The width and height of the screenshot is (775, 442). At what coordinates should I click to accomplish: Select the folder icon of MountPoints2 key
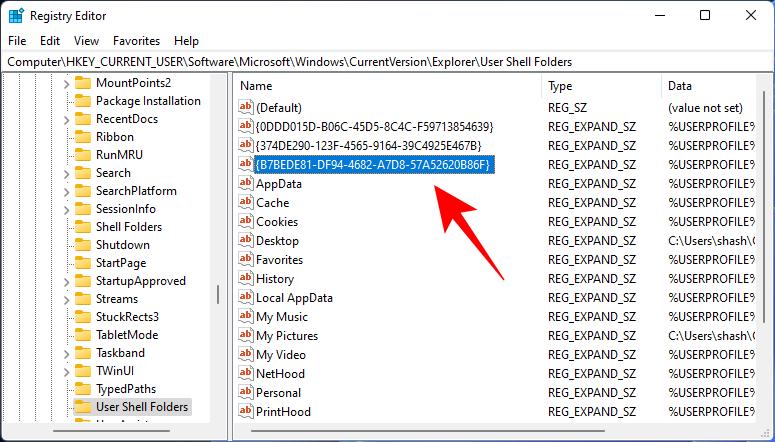click(84, 83)
